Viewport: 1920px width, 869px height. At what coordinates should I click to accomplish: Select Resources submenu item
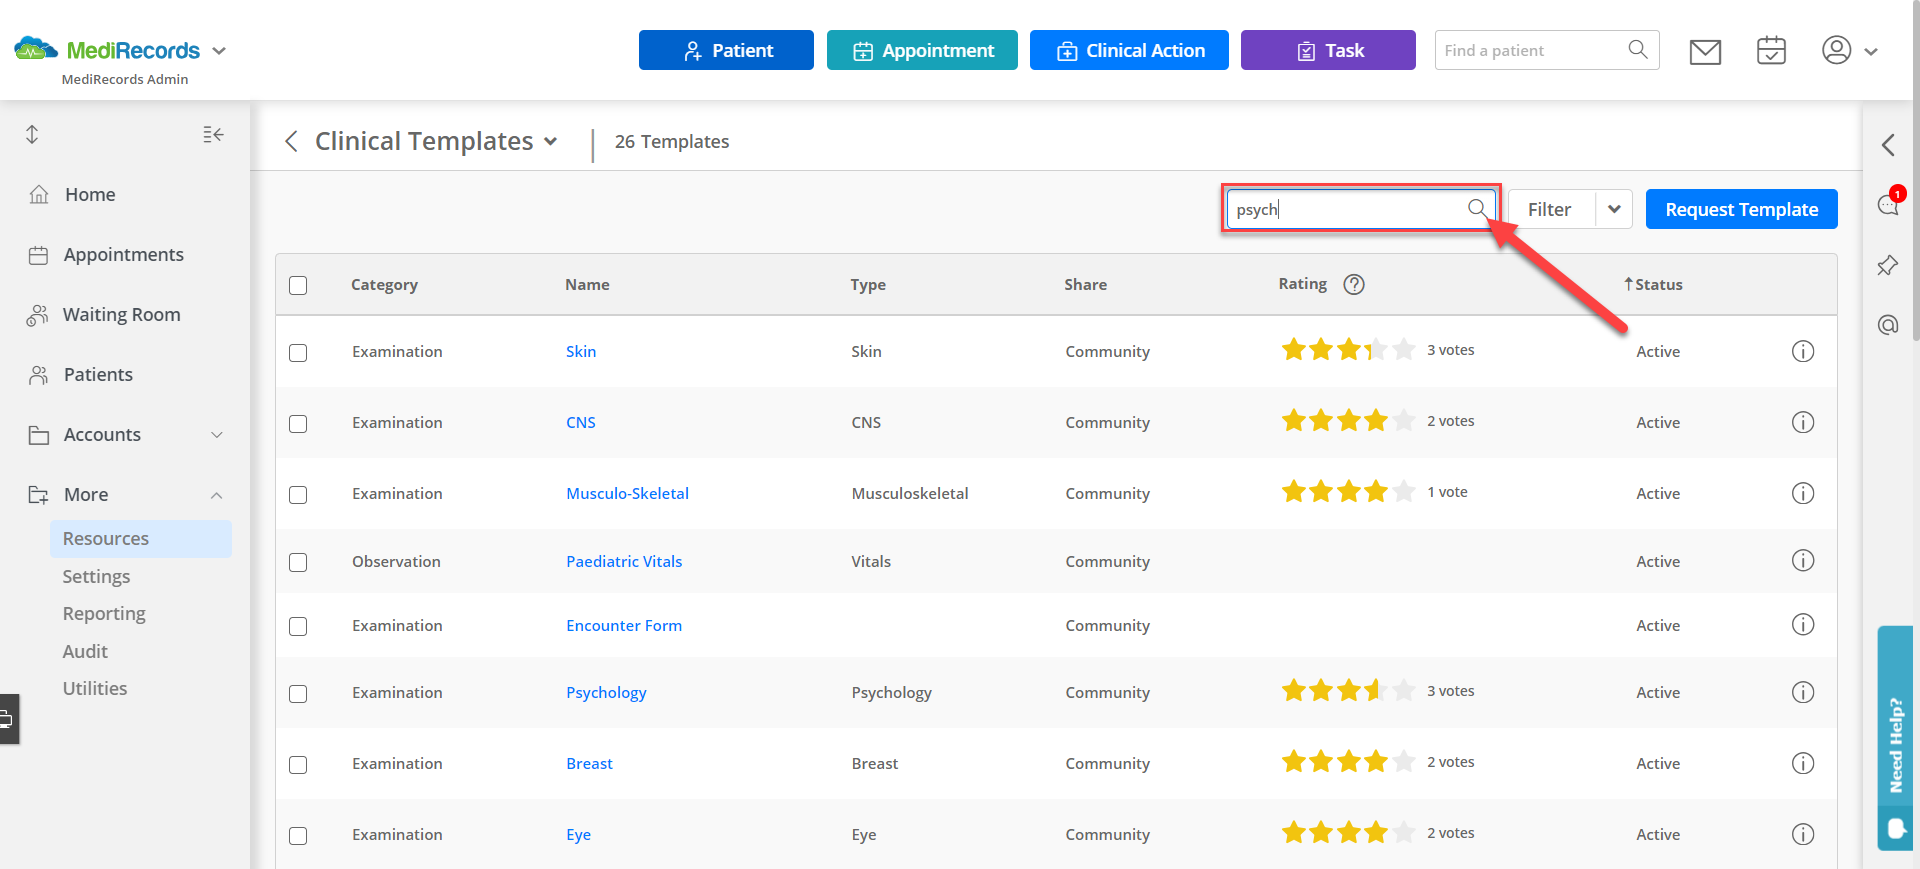pyautogui.click(x=140, y=538)
